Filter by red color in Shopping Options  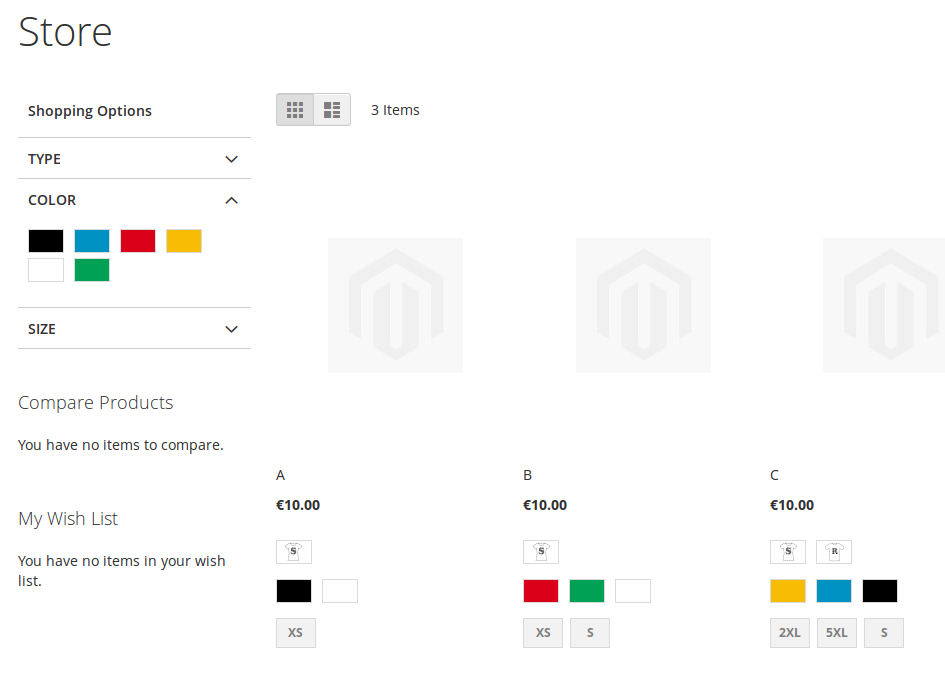click(x=138, y=241)
